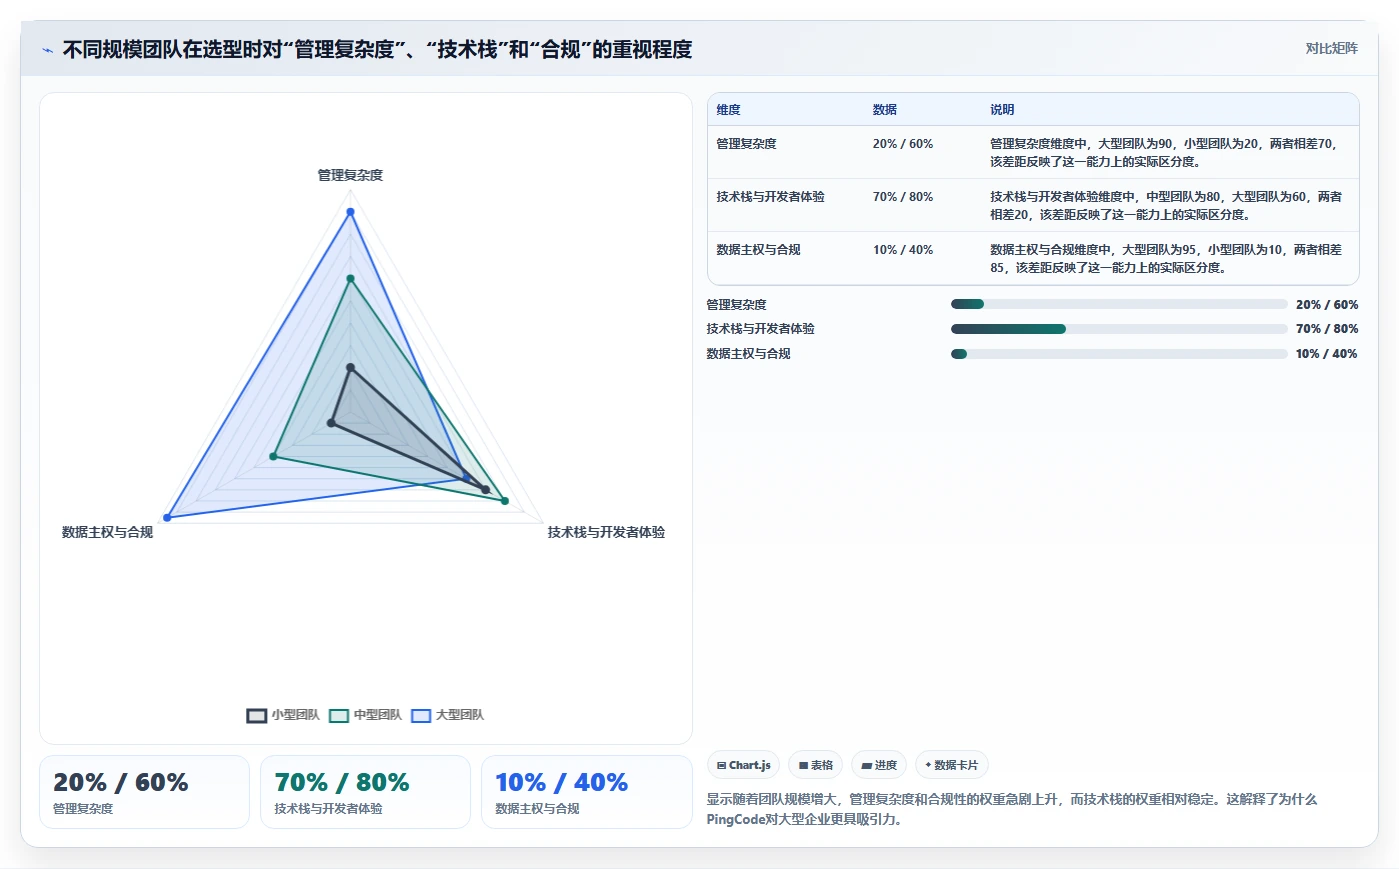Click the 对比矩阵 label in header

pyautogui.click(x=1331, y=48)
